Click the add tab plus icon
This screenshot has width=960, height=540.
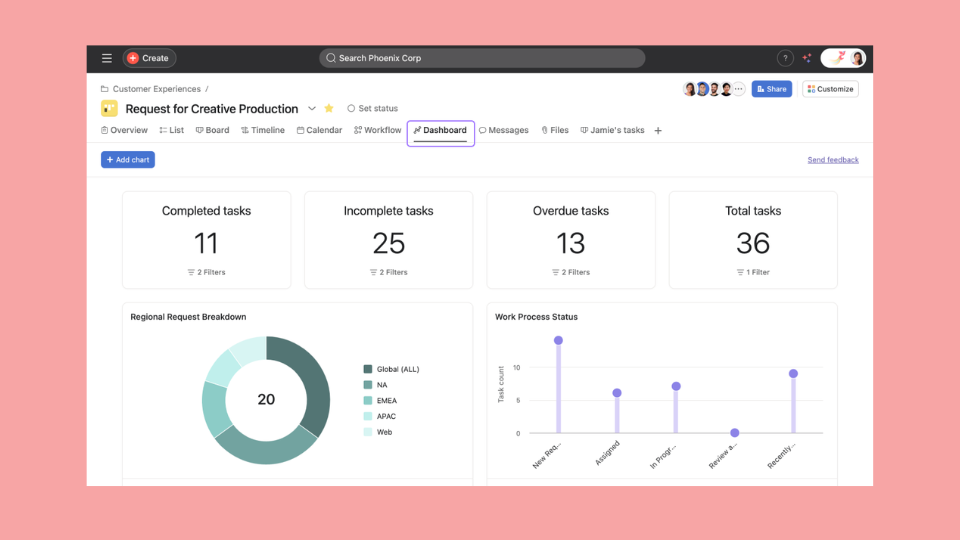click(658, 131)
